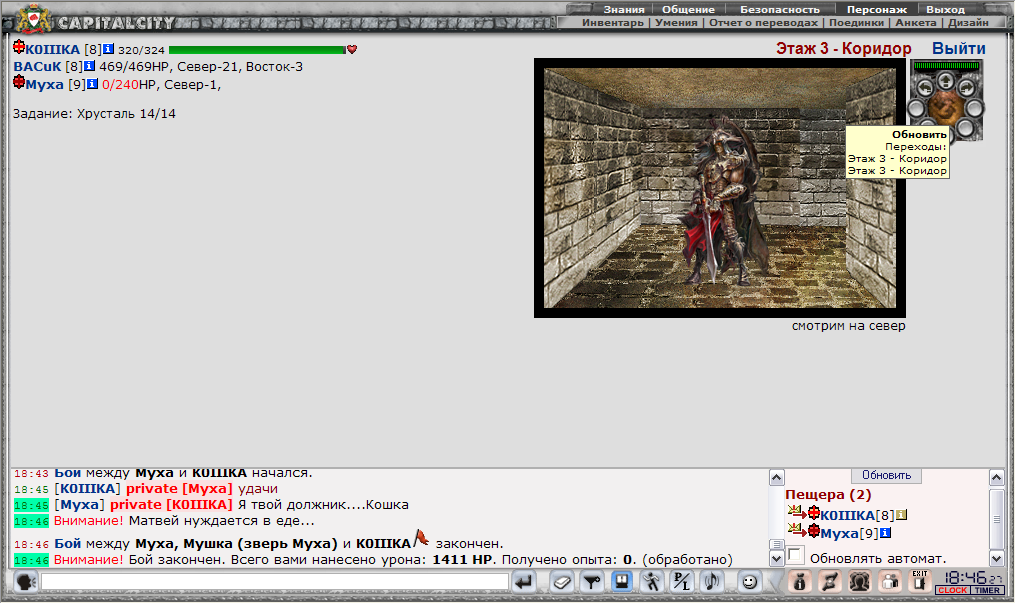Open the smiley emoticons picker
Screen dimensions: 1016x604
pyautogui.click(x=750, y=582)
